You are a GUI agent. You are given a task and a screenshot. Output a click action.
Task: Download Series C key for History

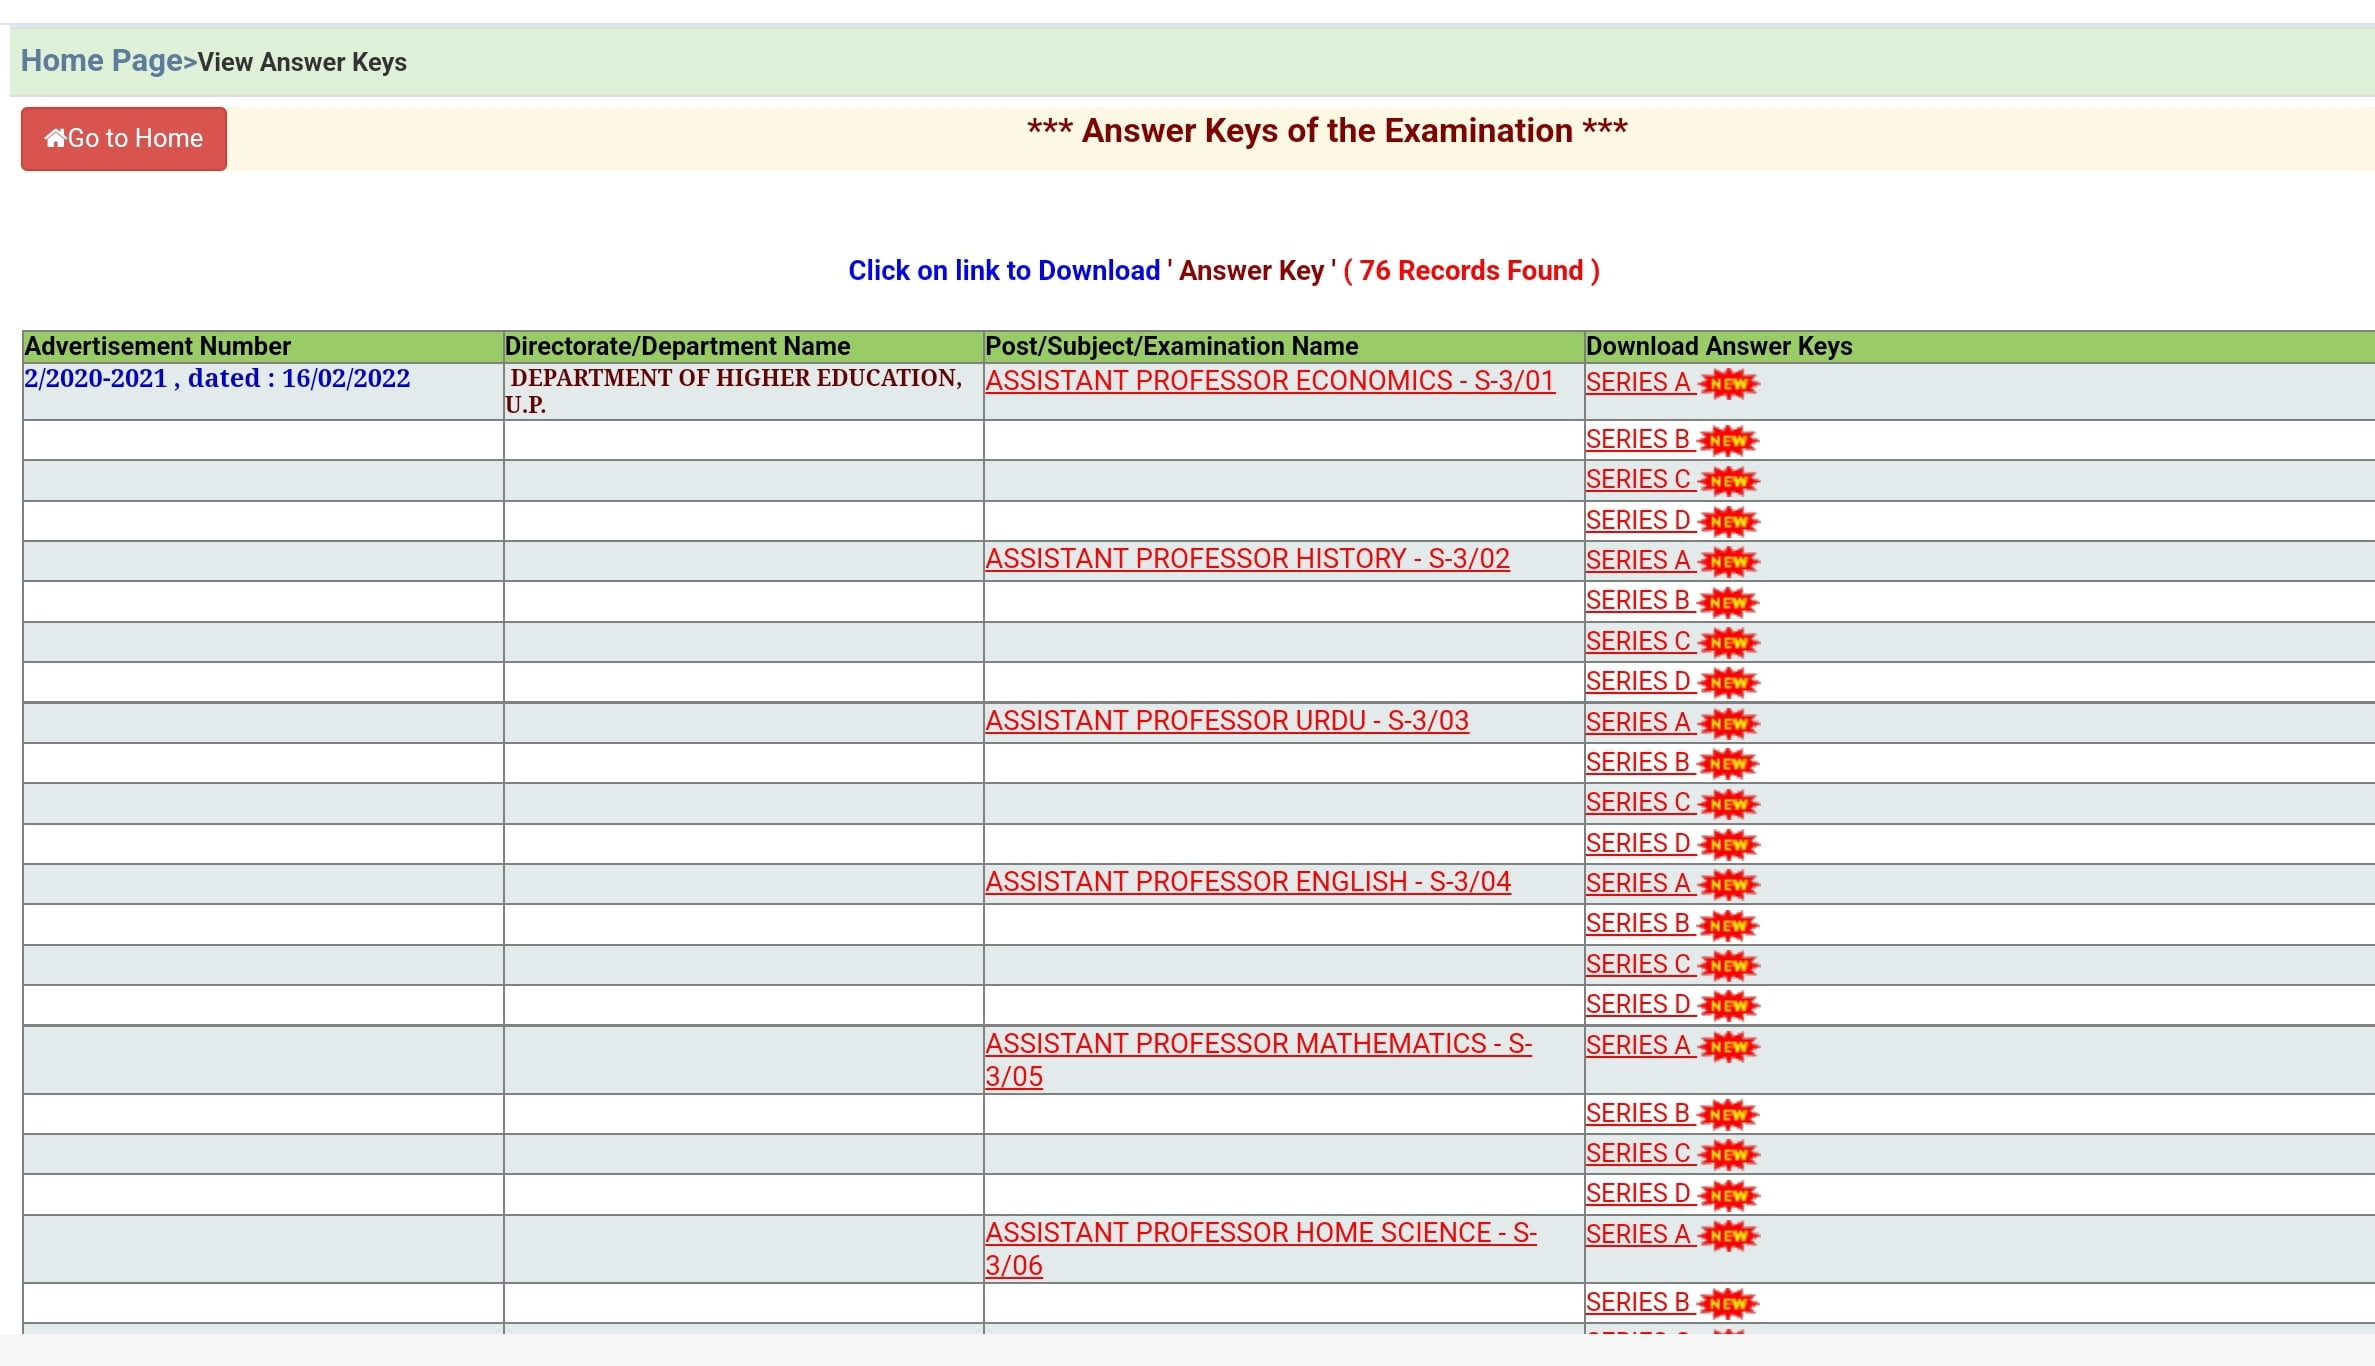(x=1638, y=642)
